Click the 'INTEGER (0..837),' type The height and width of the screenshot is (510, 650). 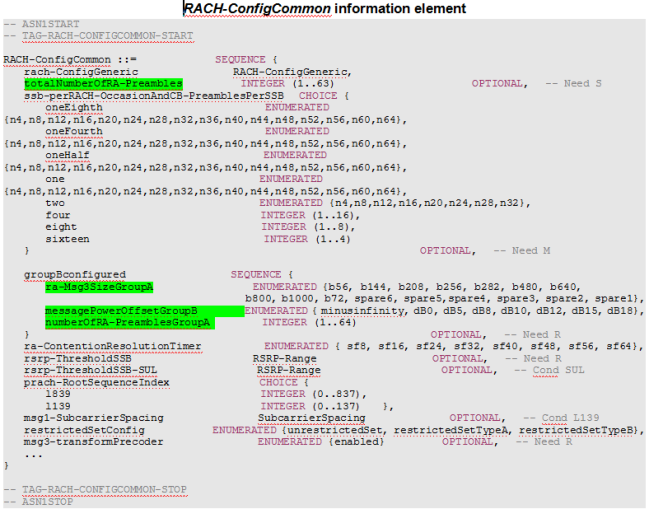point(314,394)
